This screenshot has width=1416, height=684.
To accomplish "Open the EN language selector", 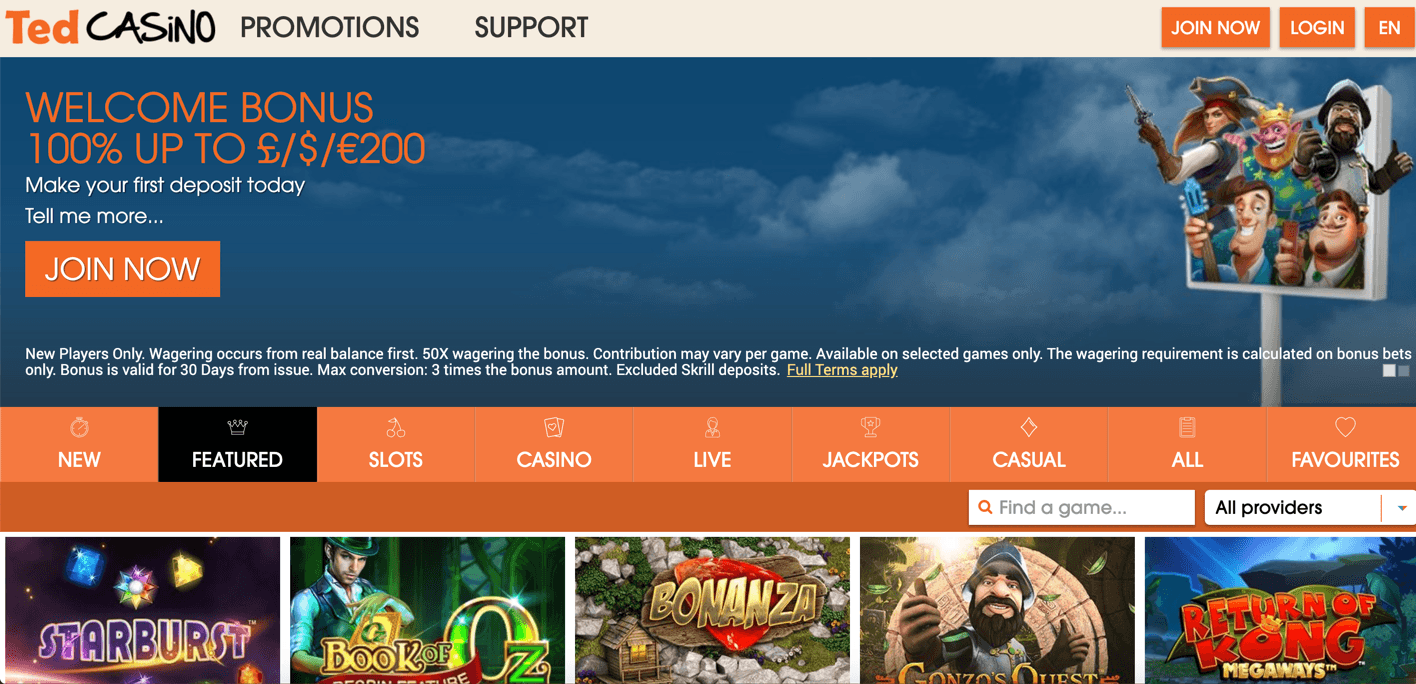I will pyautogui.click(x=1389, y=28).
